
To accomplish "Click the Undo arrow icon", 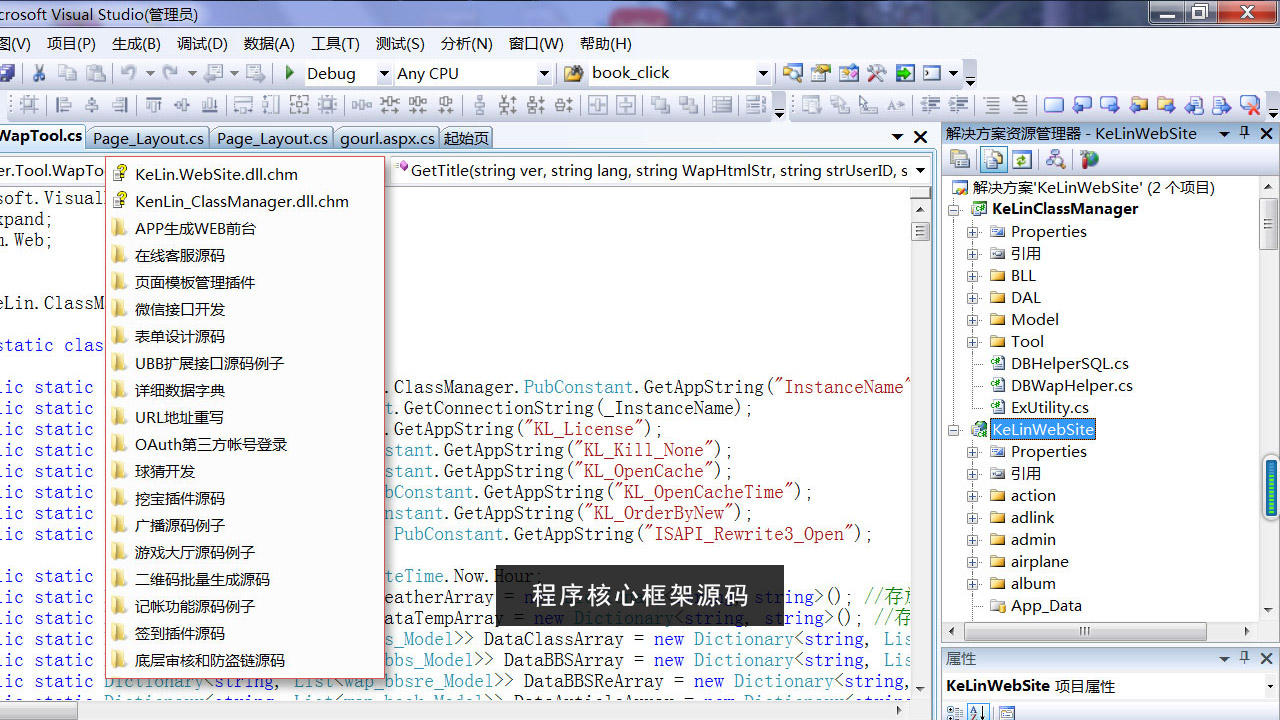I will tap(128, 73).
